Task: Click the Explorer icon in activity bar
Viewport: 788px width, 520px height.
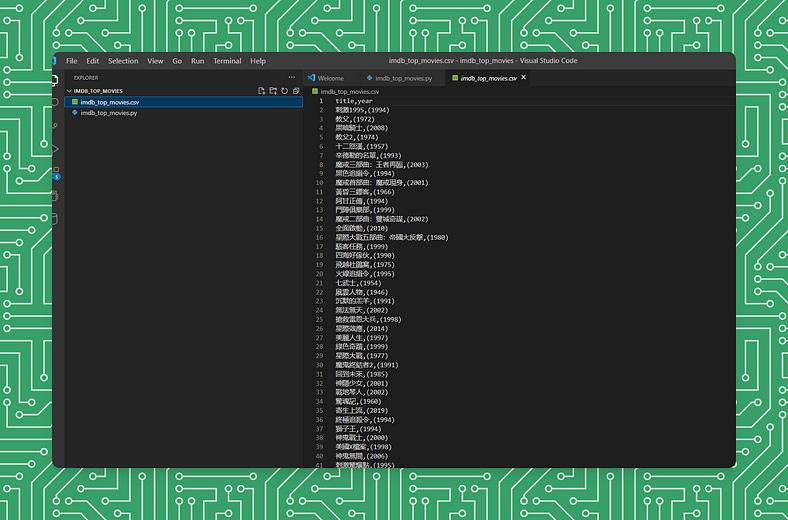Action: click(55, 80)
